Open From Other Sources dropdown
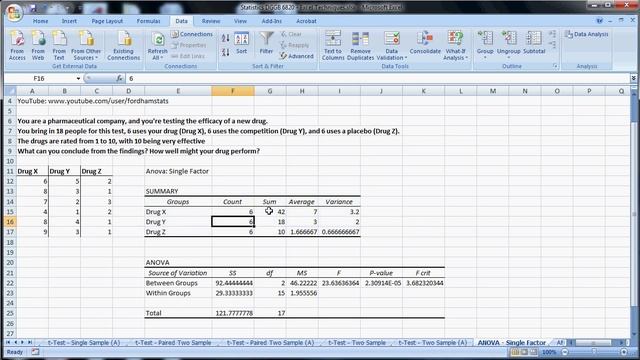 [x=86, y=45]
